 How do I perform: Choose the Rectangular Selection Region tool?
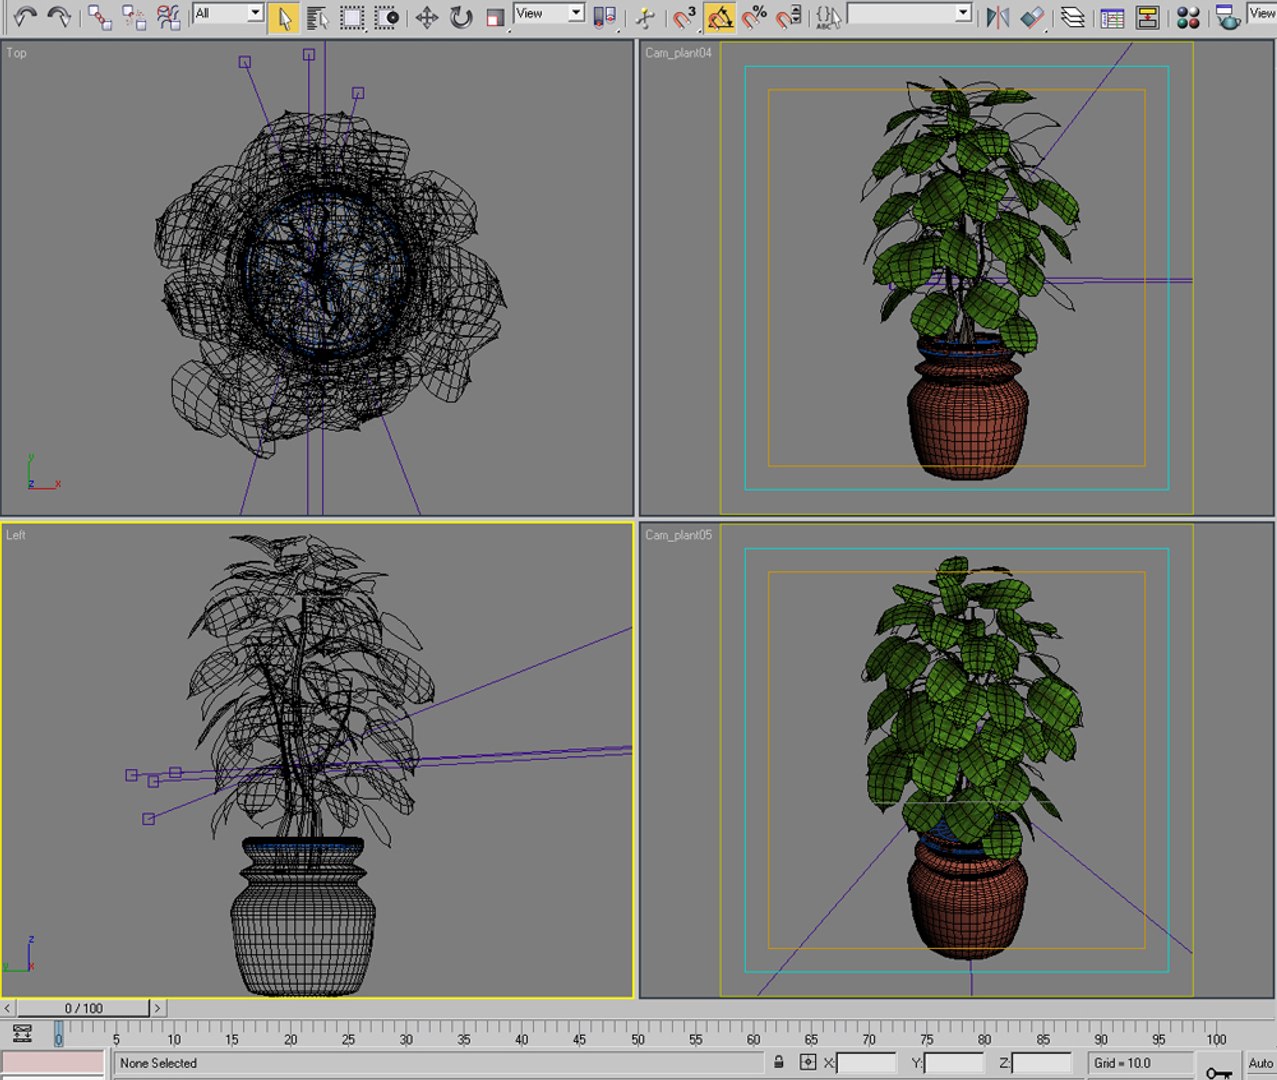[352, 17]
